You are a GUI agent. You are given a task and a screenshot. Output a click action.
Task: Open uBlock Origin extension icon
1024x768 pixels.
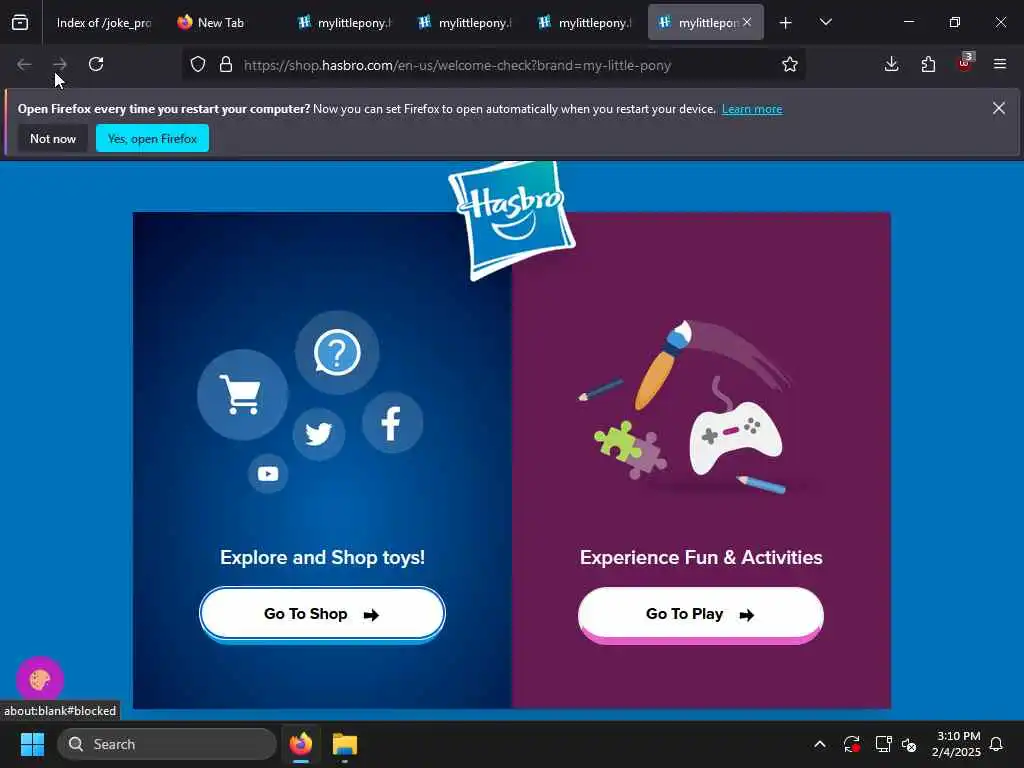pos(965,63)
